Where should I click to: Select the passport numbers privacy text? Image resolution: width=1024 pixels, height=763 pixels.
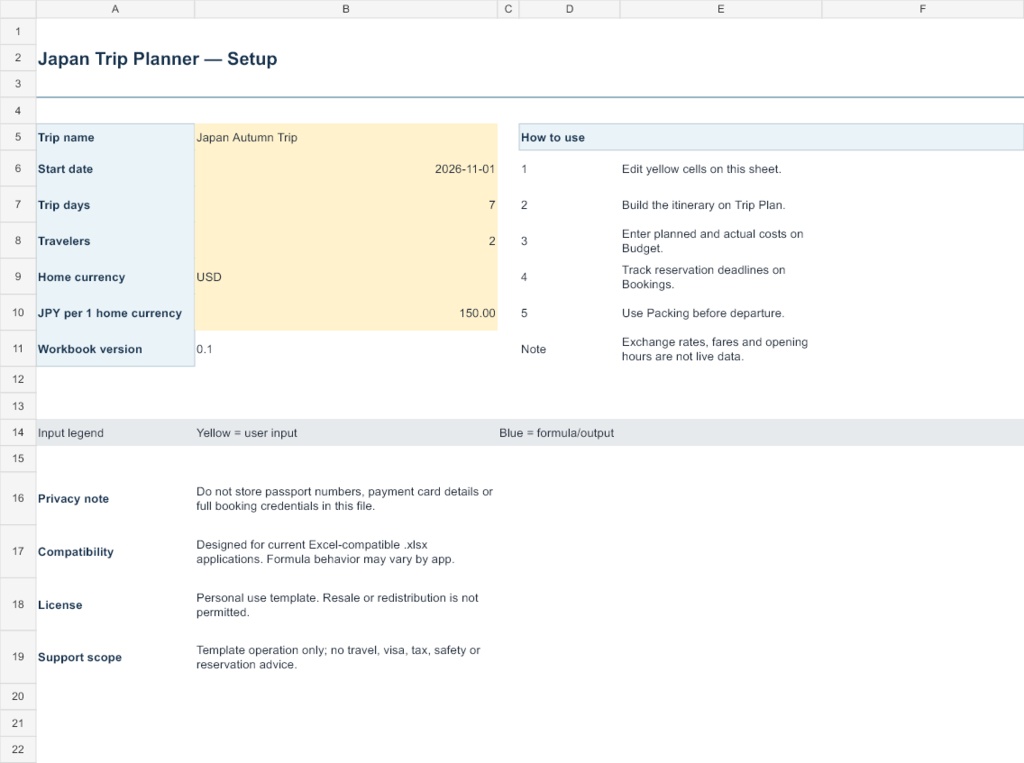click(x=345, y=498)
